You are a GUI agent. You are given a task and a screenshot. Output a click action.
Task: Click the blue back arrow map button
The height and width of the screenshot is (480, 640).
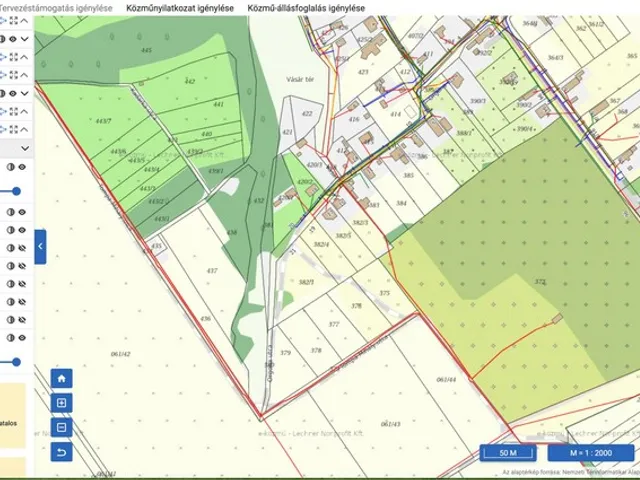tap(62, 451)
